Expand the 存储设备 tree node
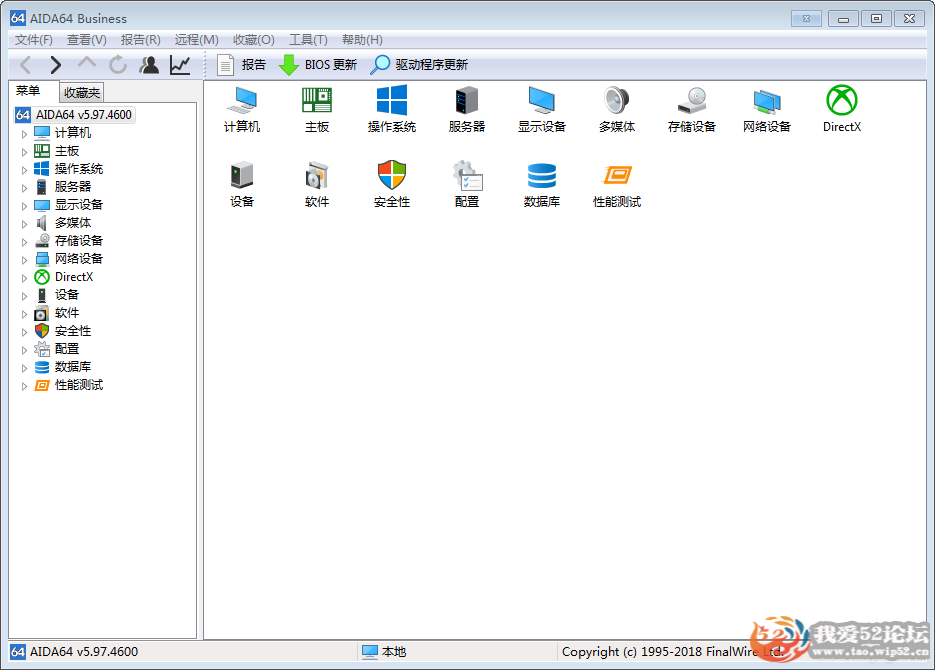The height and width of the screenshot is (670, 935). pyautogui.click(x=24, y=242)
